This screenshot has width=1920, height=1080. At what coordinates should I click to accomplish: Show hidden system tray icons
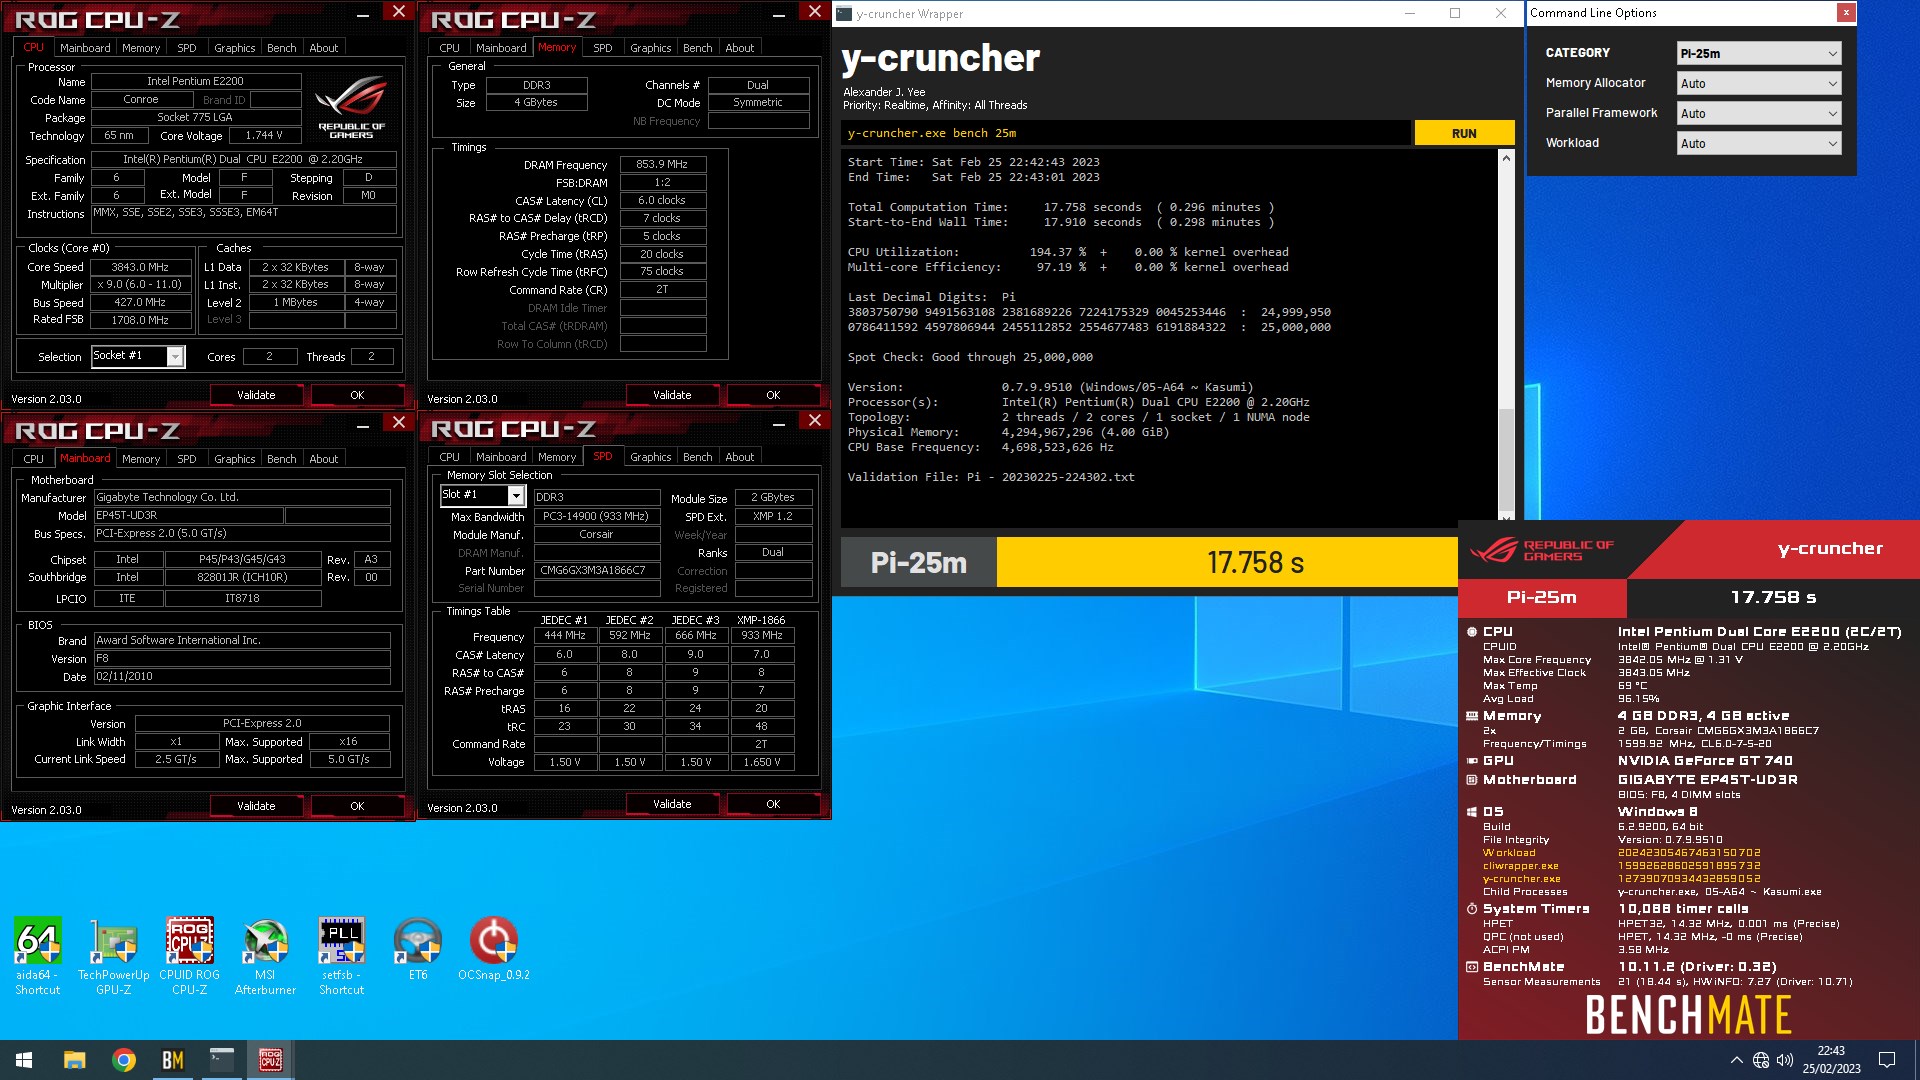pyautogui.click(x=1736, y=1060)
